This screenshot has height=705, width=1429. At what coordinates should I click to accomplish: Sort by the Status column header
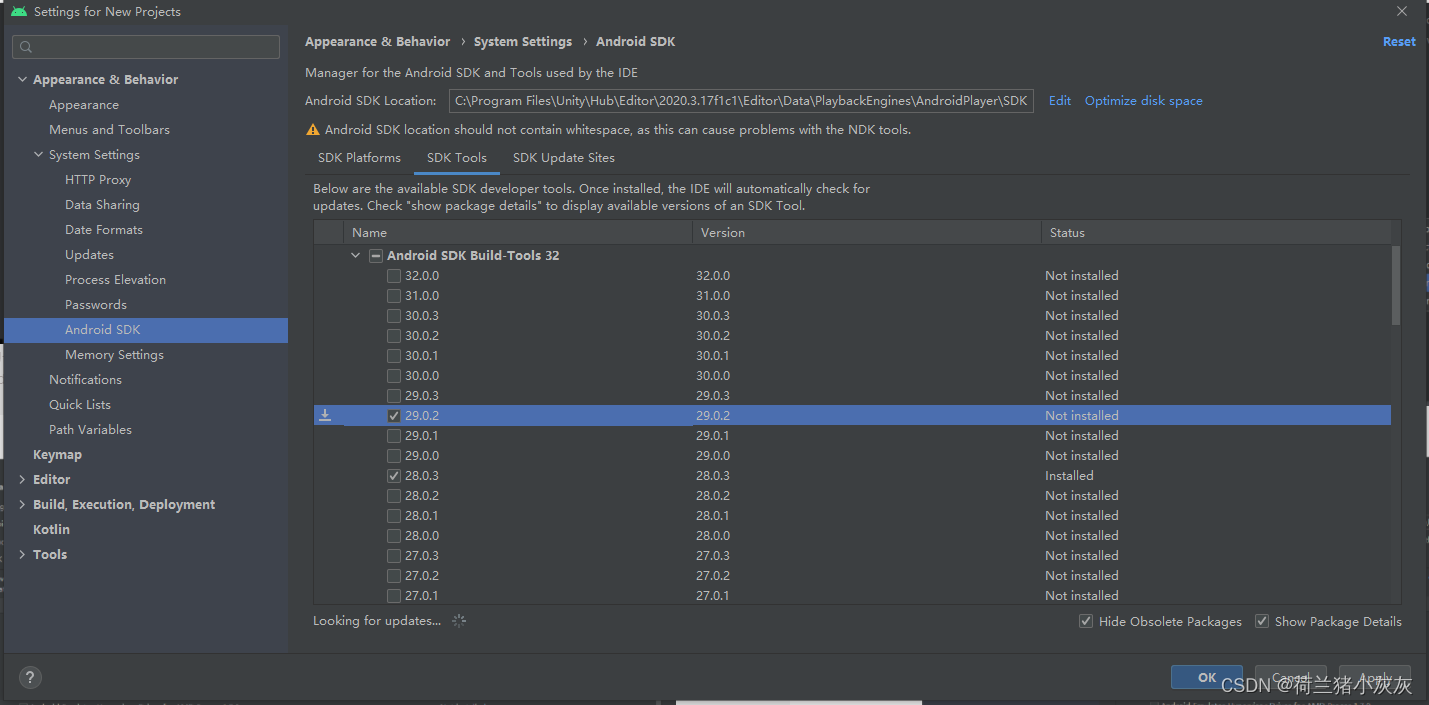coord(1216,232)
